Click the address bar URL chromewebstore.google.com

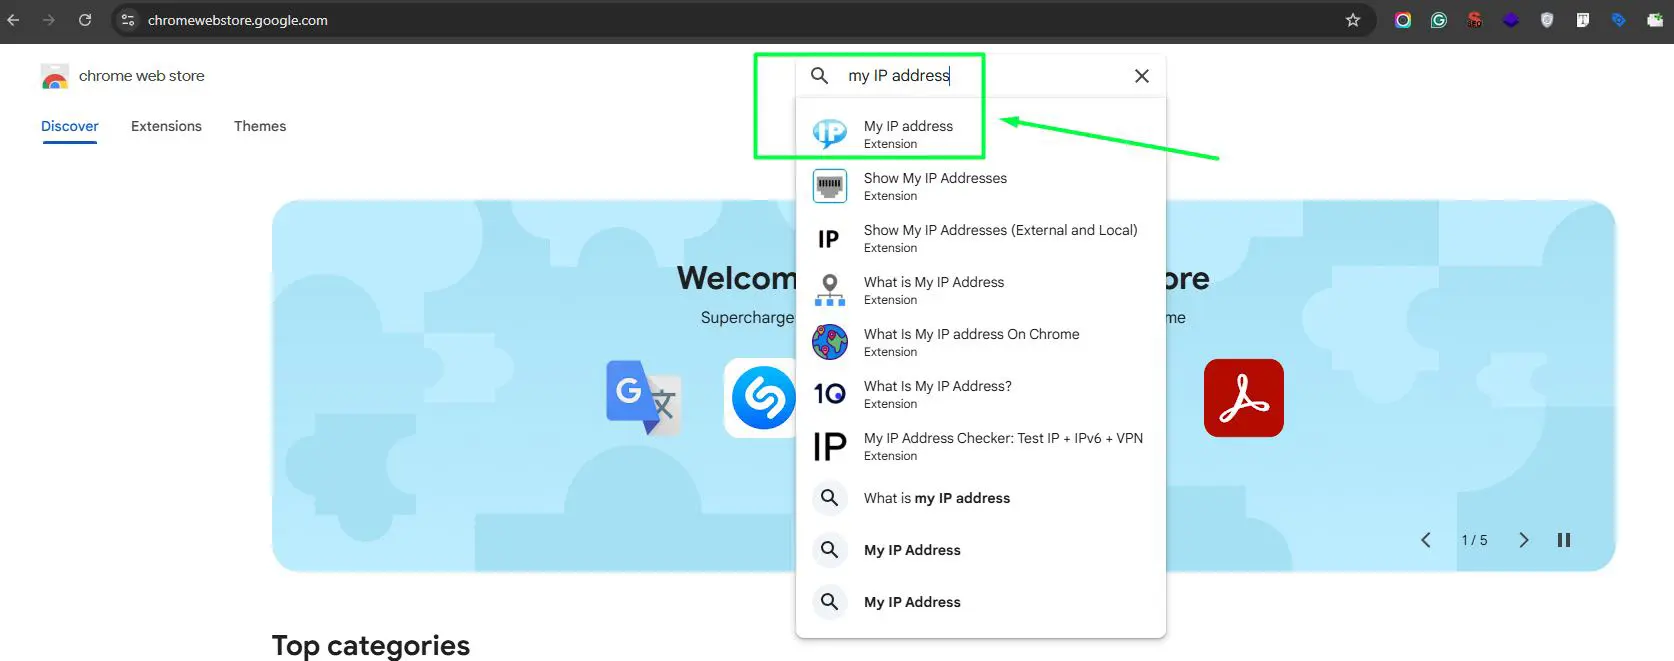pos(238,20)
